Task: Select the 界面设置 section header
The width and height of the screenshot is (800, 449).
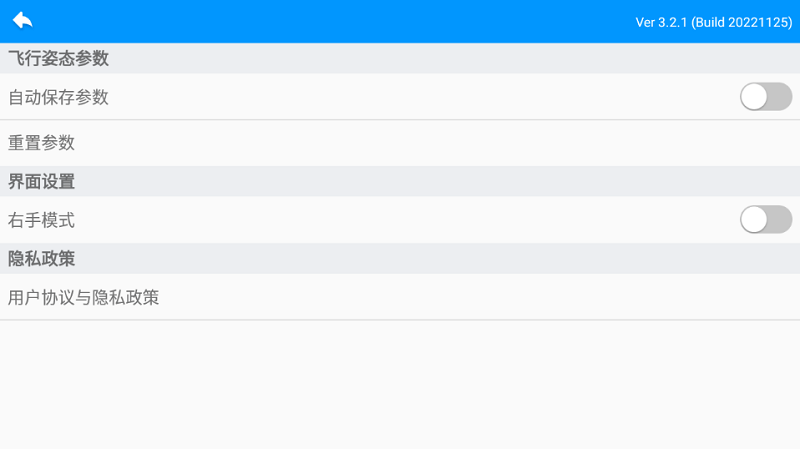Action: 42,182
